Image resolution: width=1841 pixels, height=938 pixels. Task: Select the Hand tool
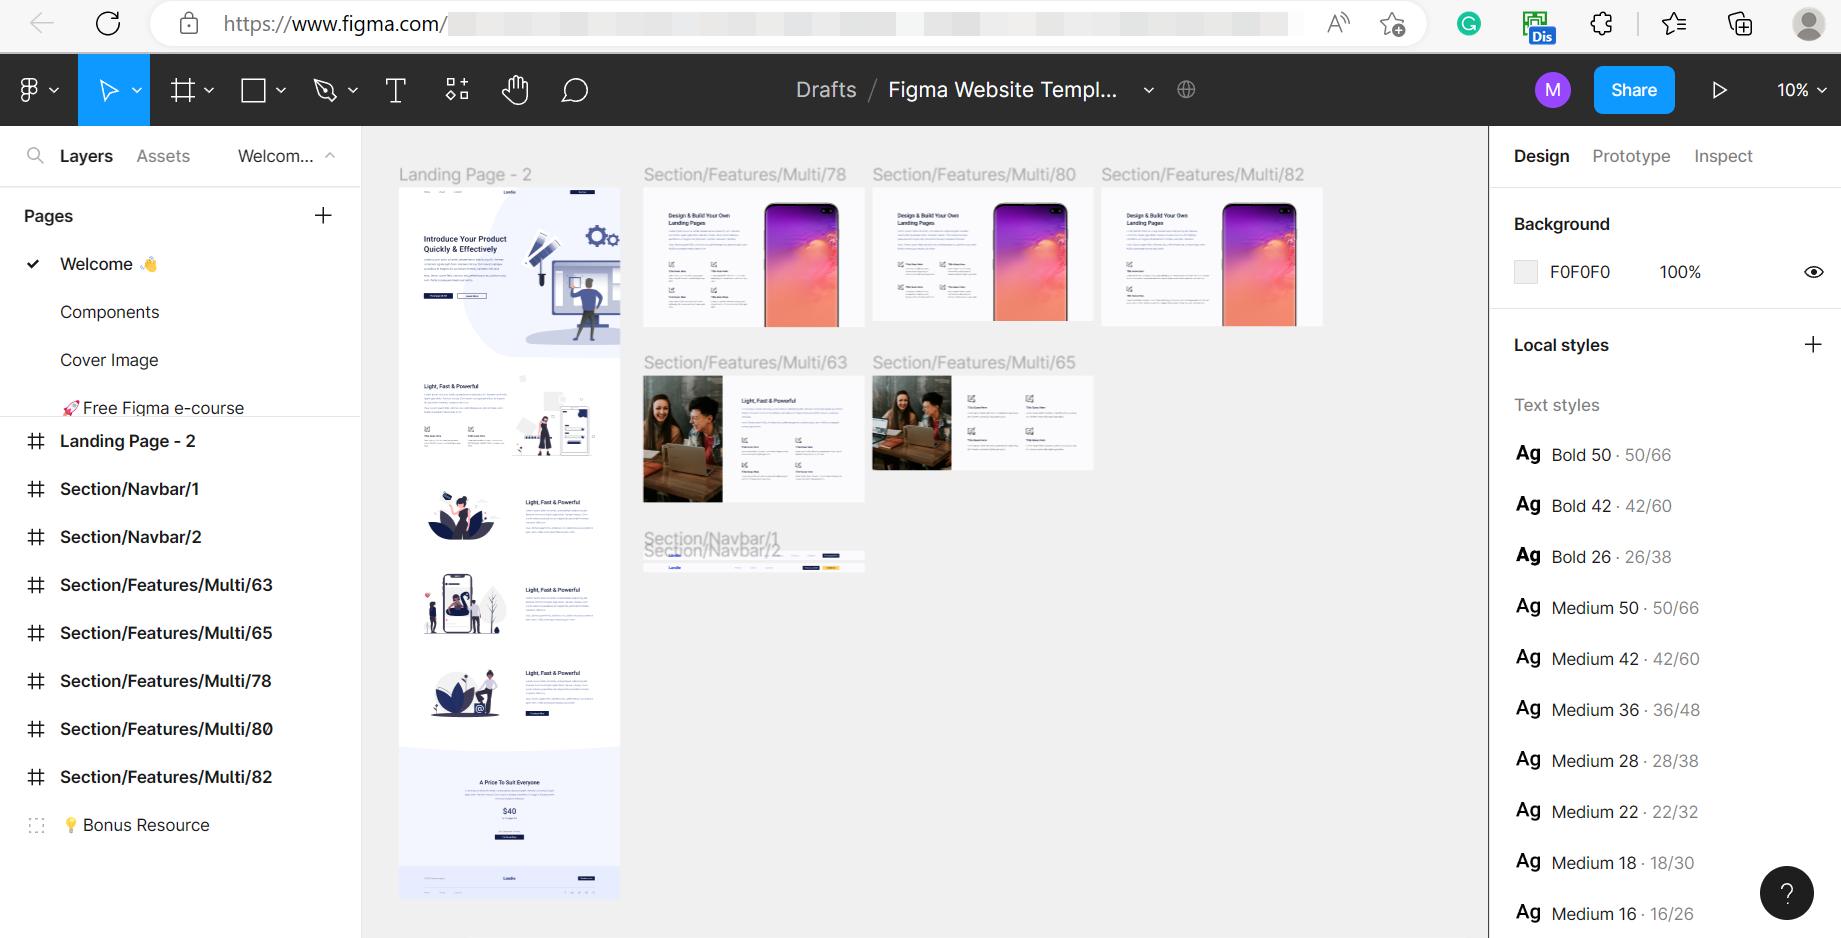tap(515, 91)
